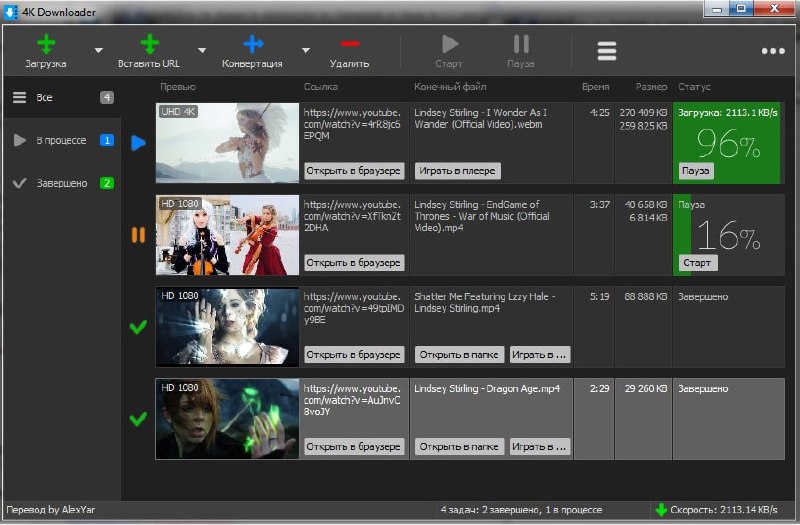Image resolution: width=800 pixels, height=525 pixels.
Task: Click the blue play icon beside the first download
Action: [138, 143]
